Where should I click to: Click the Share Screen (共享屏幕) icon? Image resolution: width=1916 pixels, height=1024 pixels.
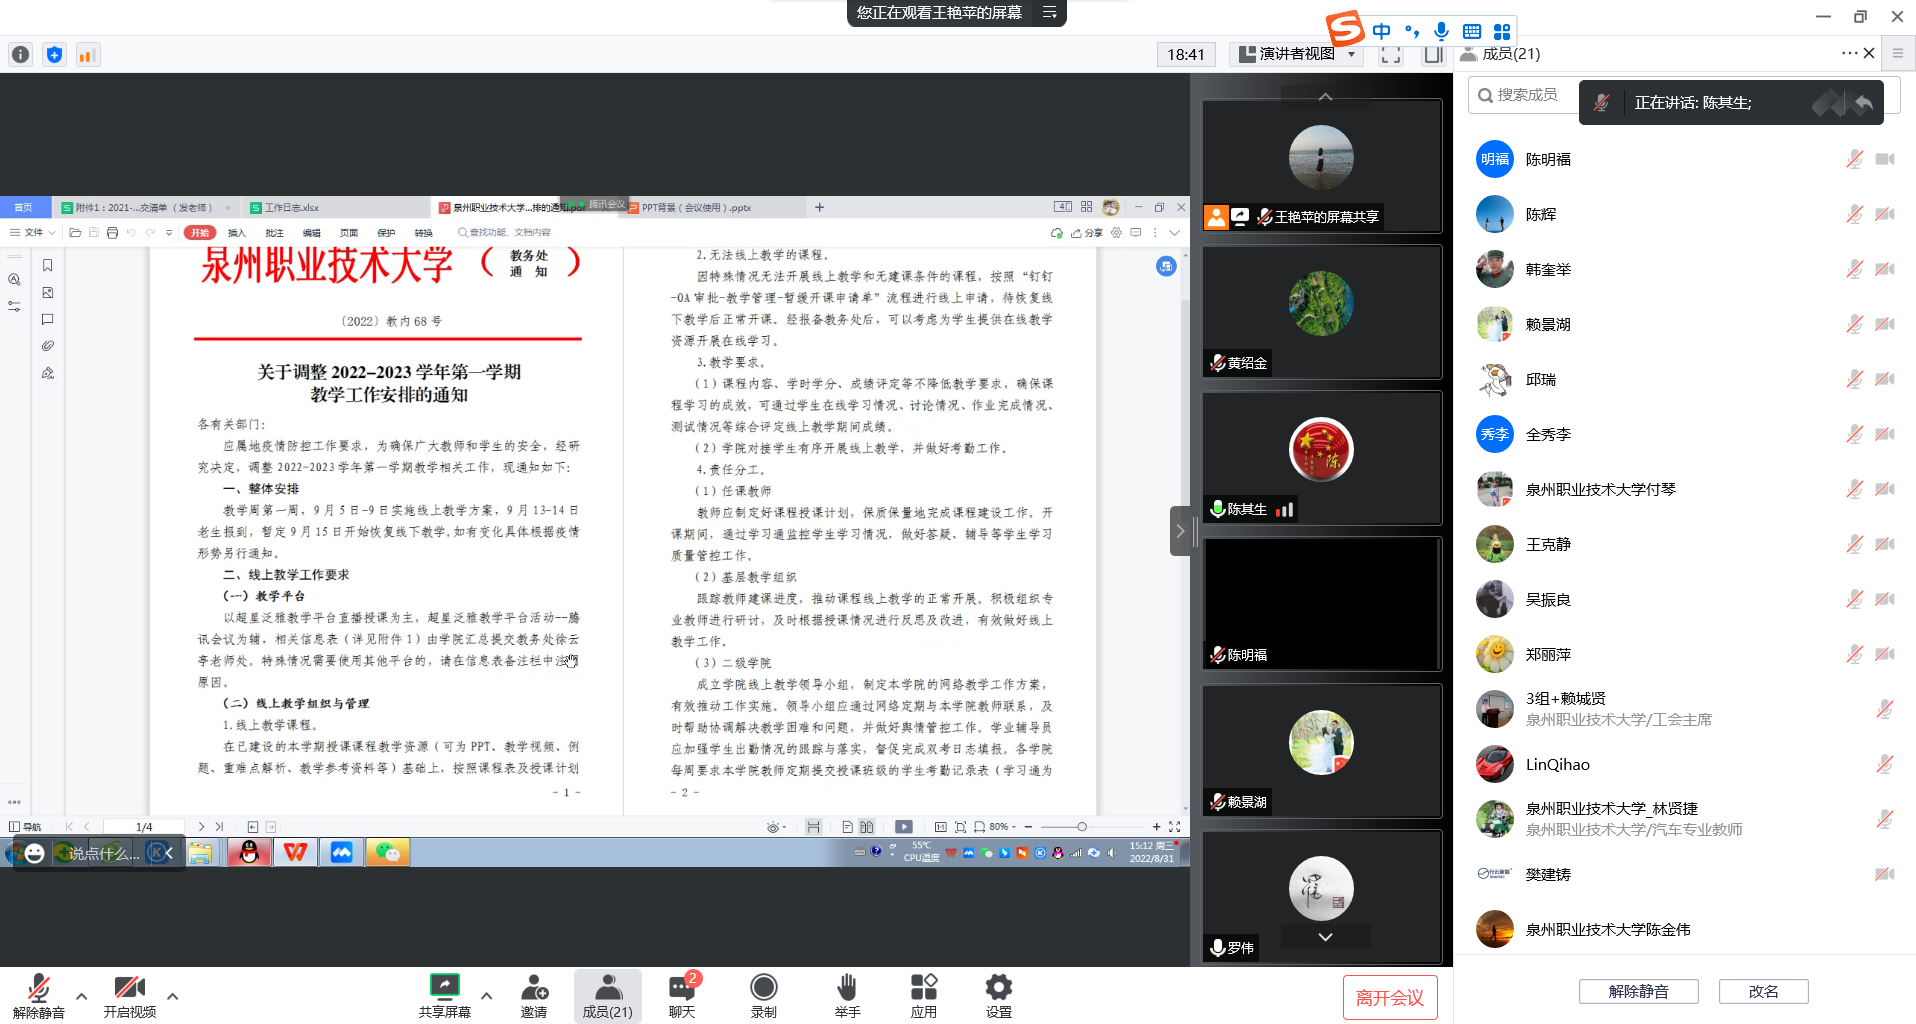point(444,996)
